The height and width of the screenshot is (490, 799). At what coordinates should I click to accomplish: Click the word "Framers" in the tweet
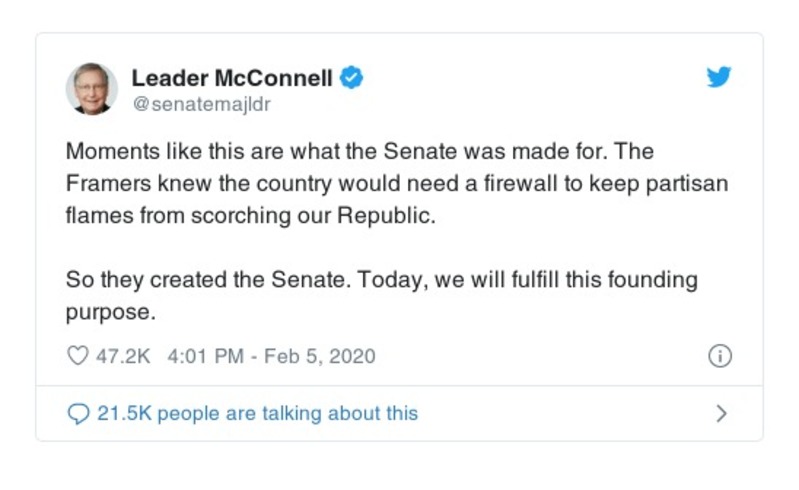[104, 185]
